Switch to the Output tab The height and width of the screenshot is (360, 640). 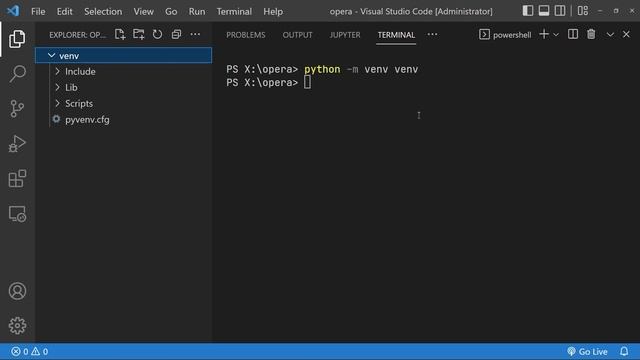(x=297, y=35)
